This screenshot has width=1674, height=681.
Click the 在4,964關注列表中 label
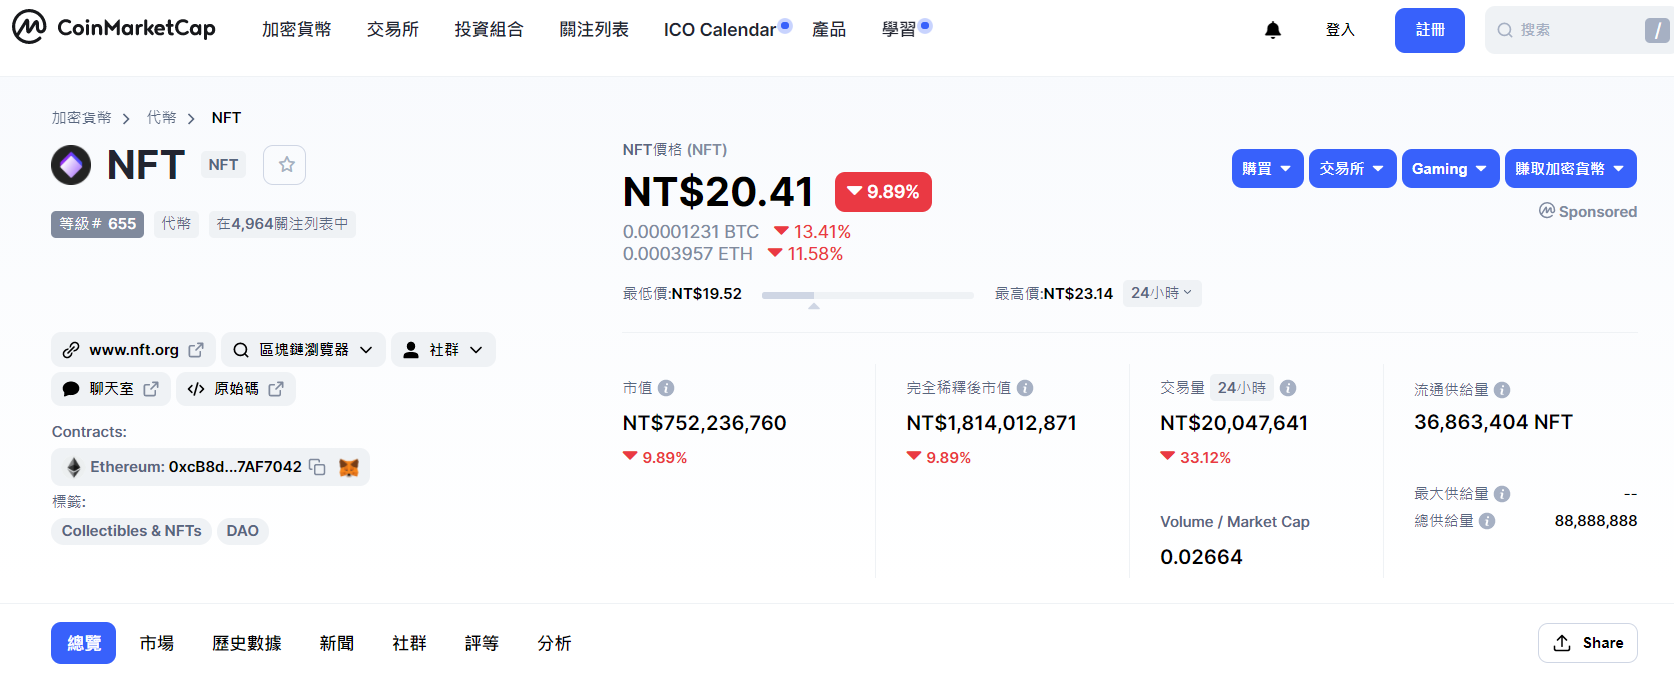tap(283, 224)
